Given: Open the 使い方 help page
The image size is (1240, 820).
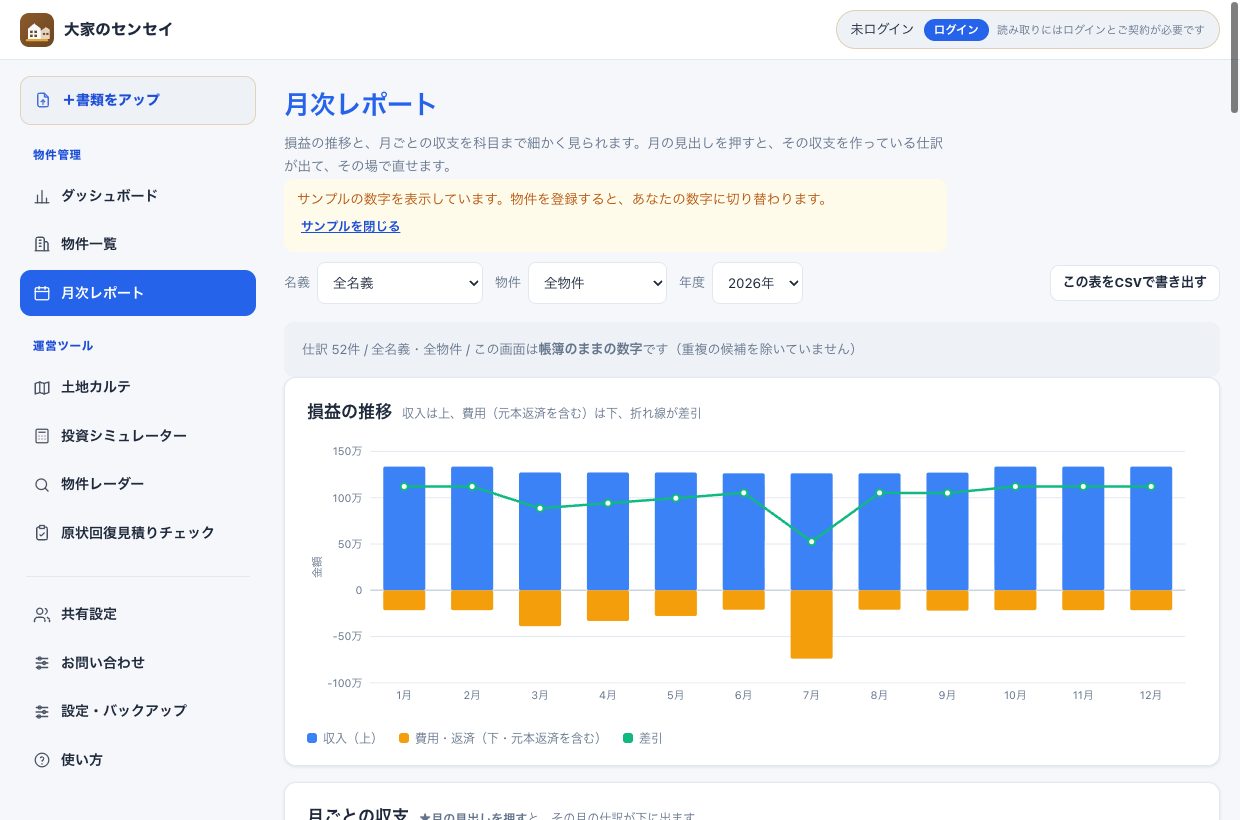Looking at the screenshot, I should point(138,760).
